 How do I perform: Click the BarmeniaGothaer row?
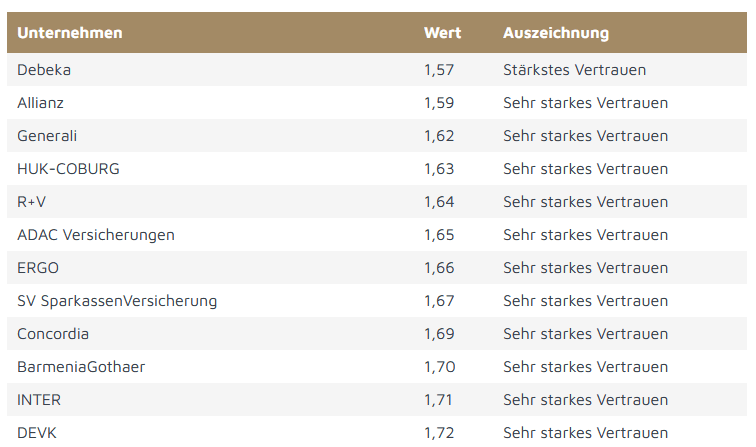[81, 367]
